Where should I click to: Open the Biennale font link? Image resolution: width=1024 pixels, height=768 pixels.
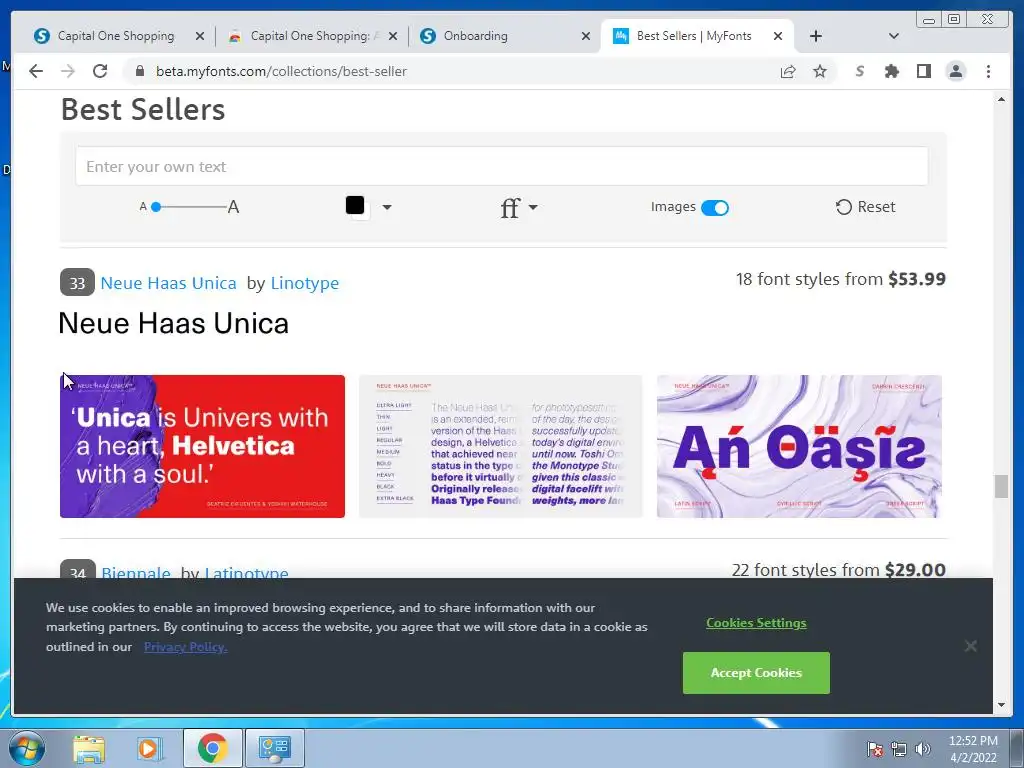(x=136, y=572)
